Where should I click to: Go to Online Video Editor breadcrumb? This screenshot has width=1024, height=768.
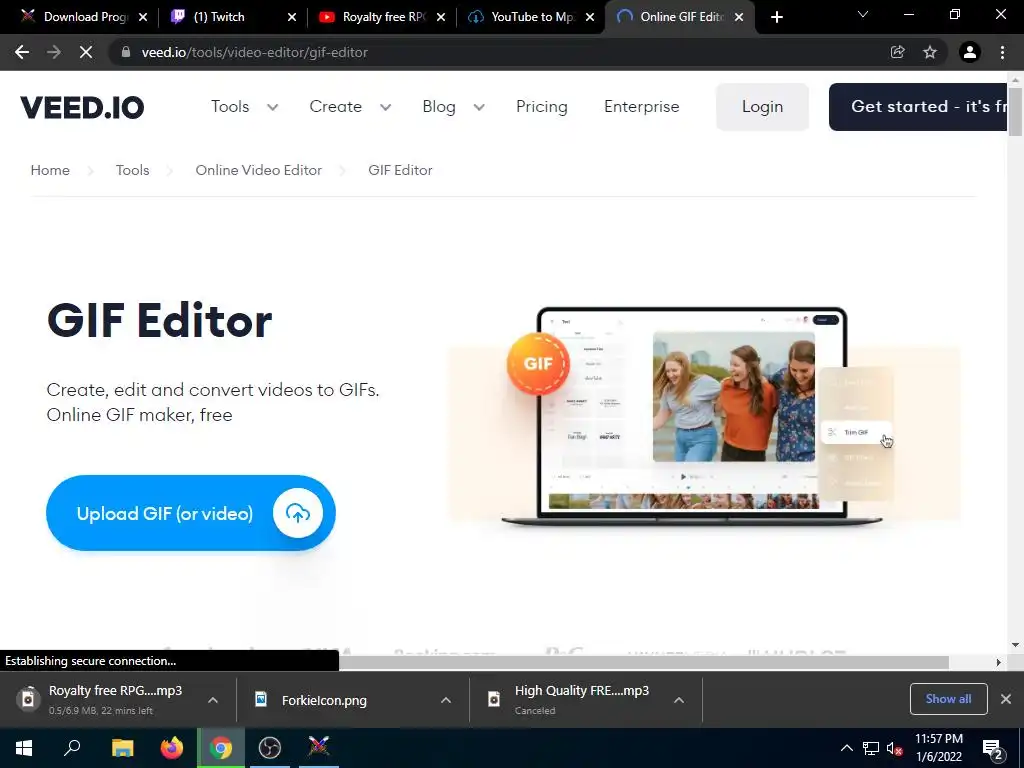[x=259, y=170]
